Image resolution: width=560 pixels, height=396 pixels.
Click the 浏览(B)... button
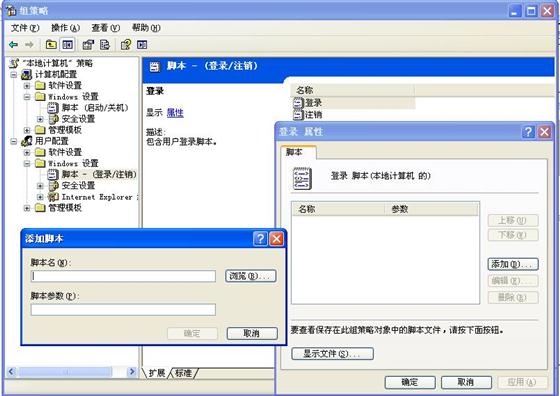pyautogui.click(x=250, y=276)
